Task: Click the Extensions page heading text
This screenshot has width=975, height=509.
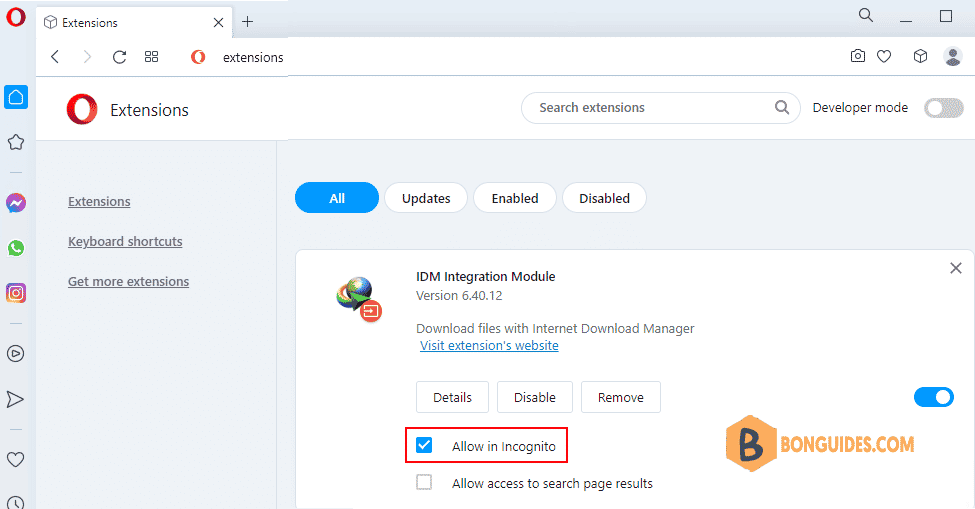Action: tap(149, 110)
